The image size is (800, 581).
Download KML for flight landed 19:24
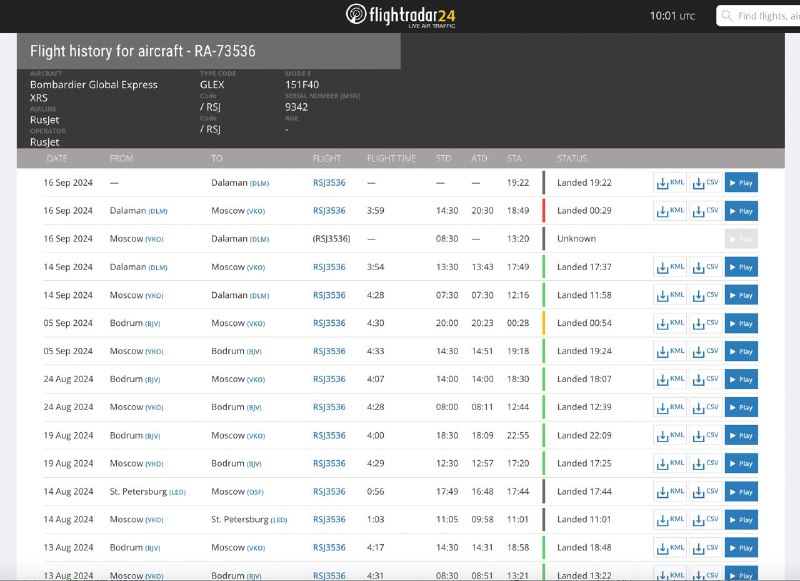pos(670,351)
